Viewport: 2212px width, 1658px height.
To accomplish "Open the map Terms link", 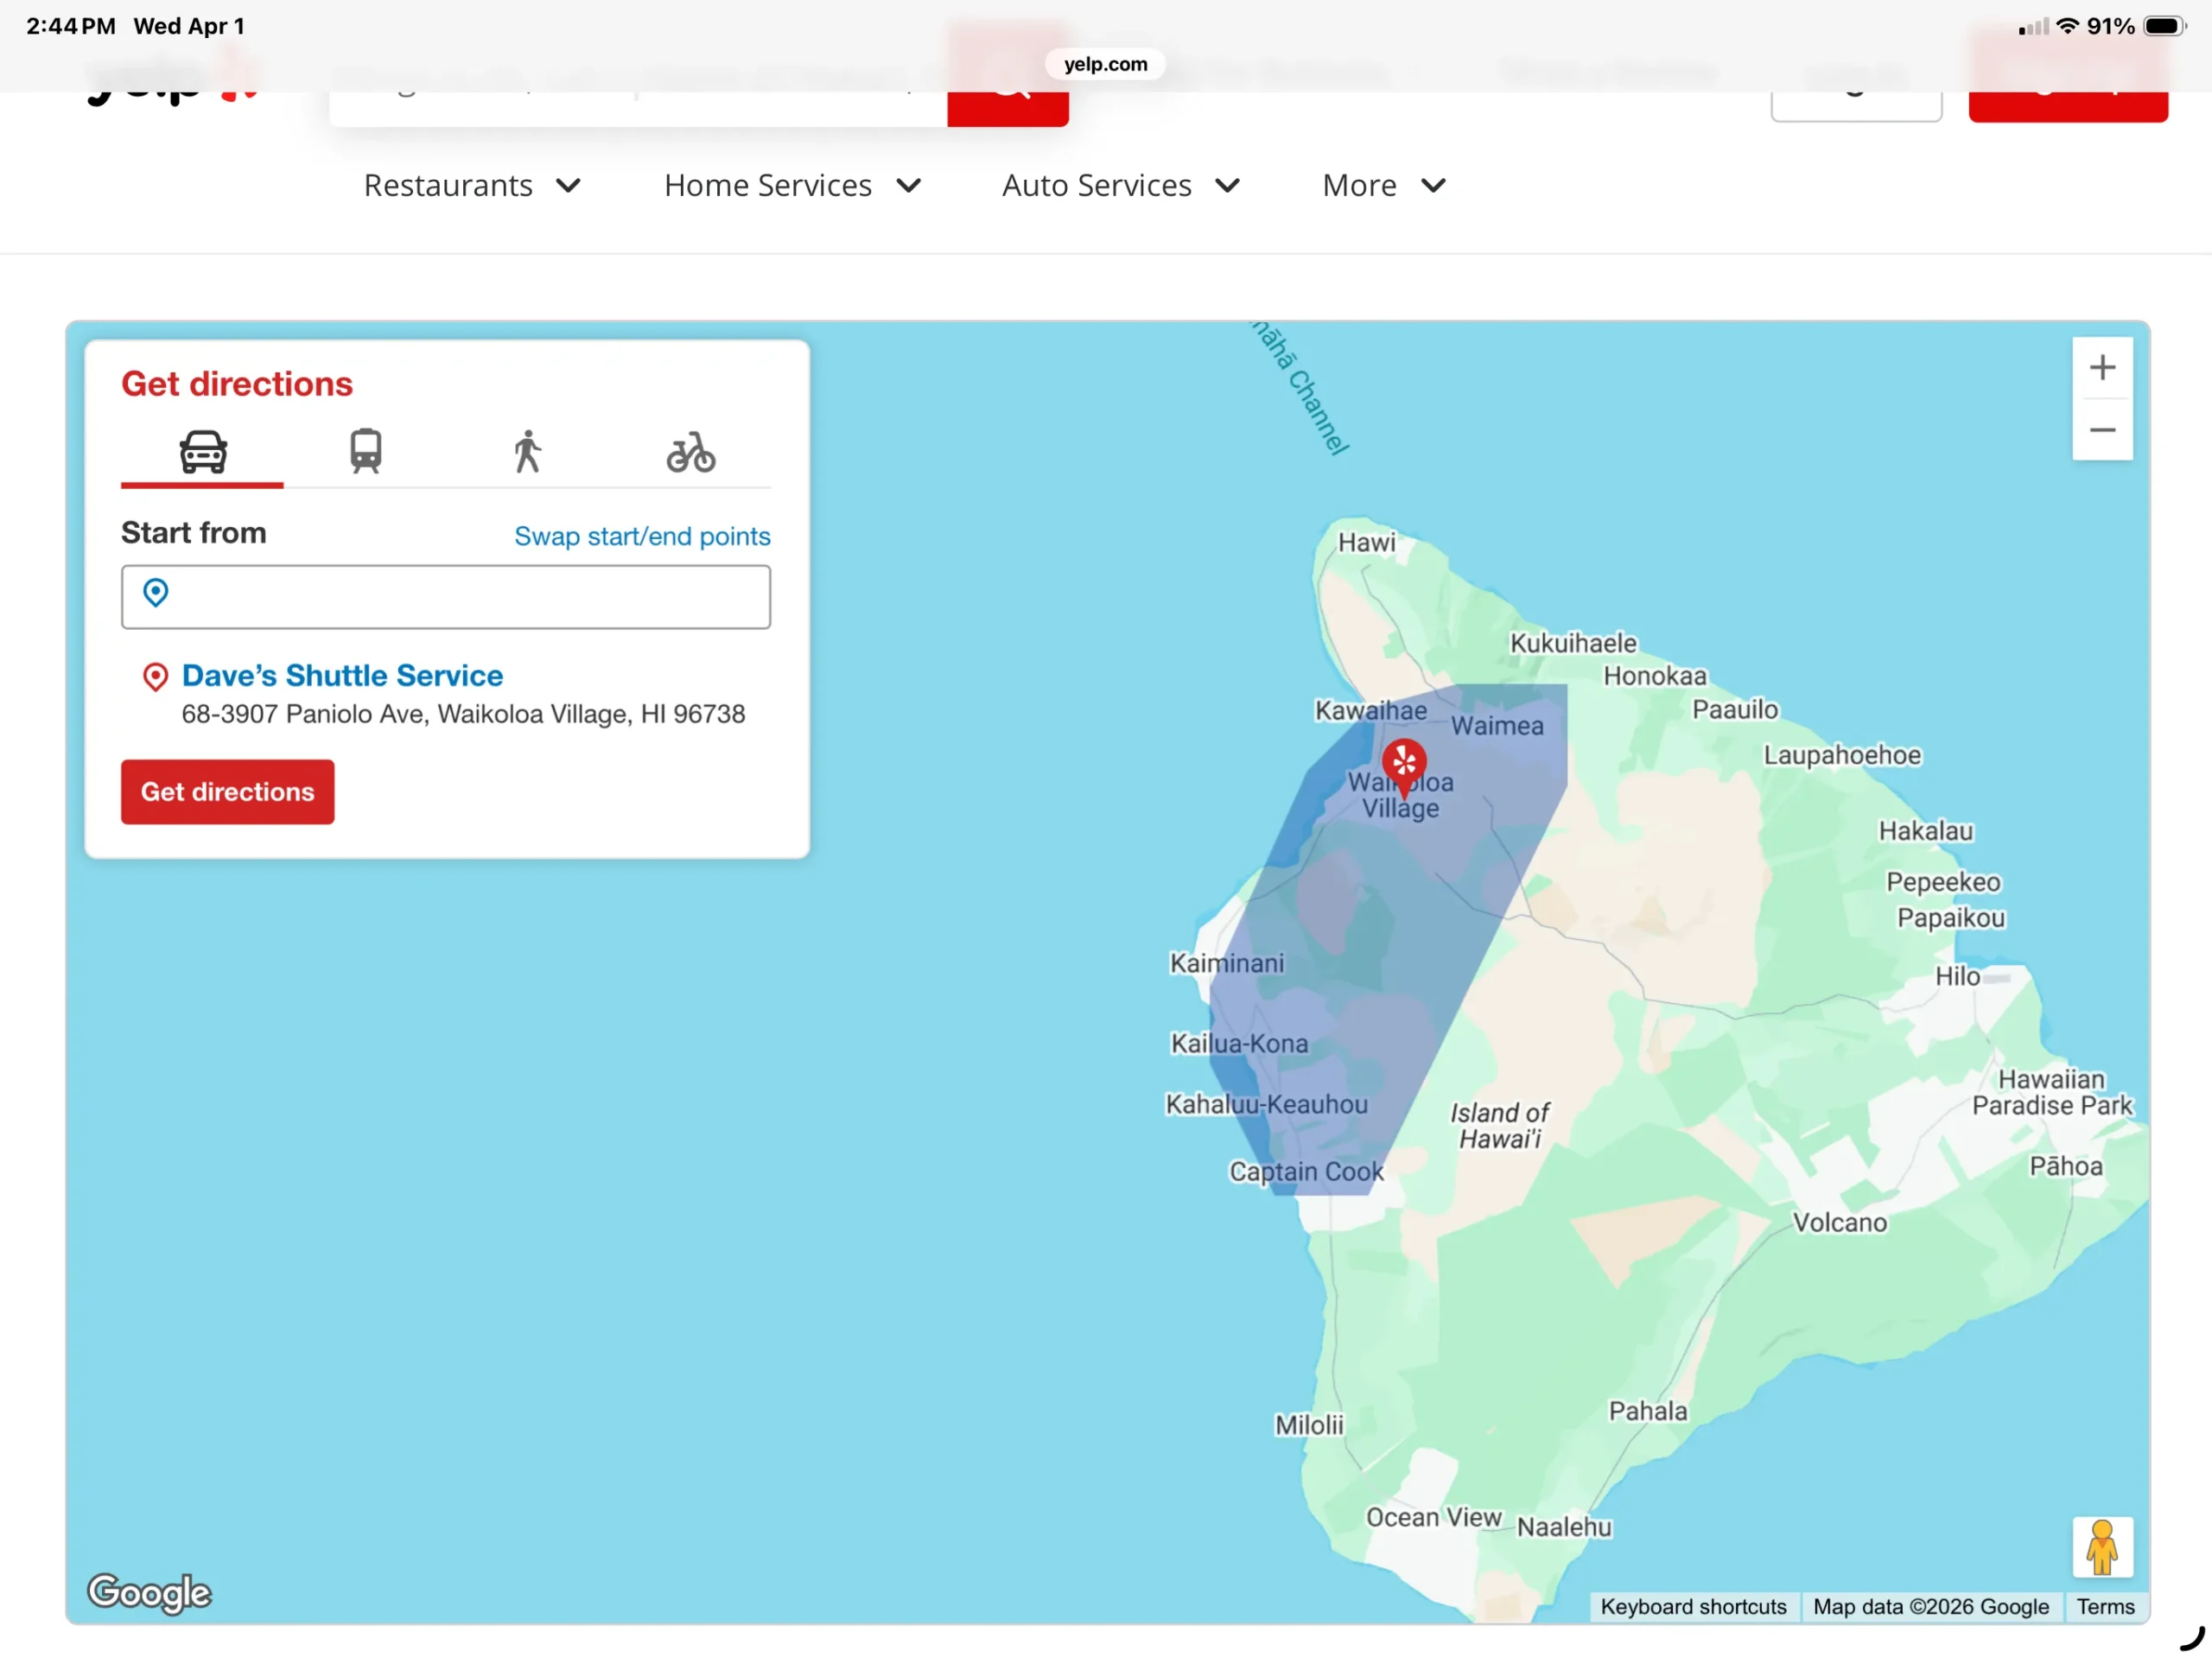I will pos(2104,1606).
